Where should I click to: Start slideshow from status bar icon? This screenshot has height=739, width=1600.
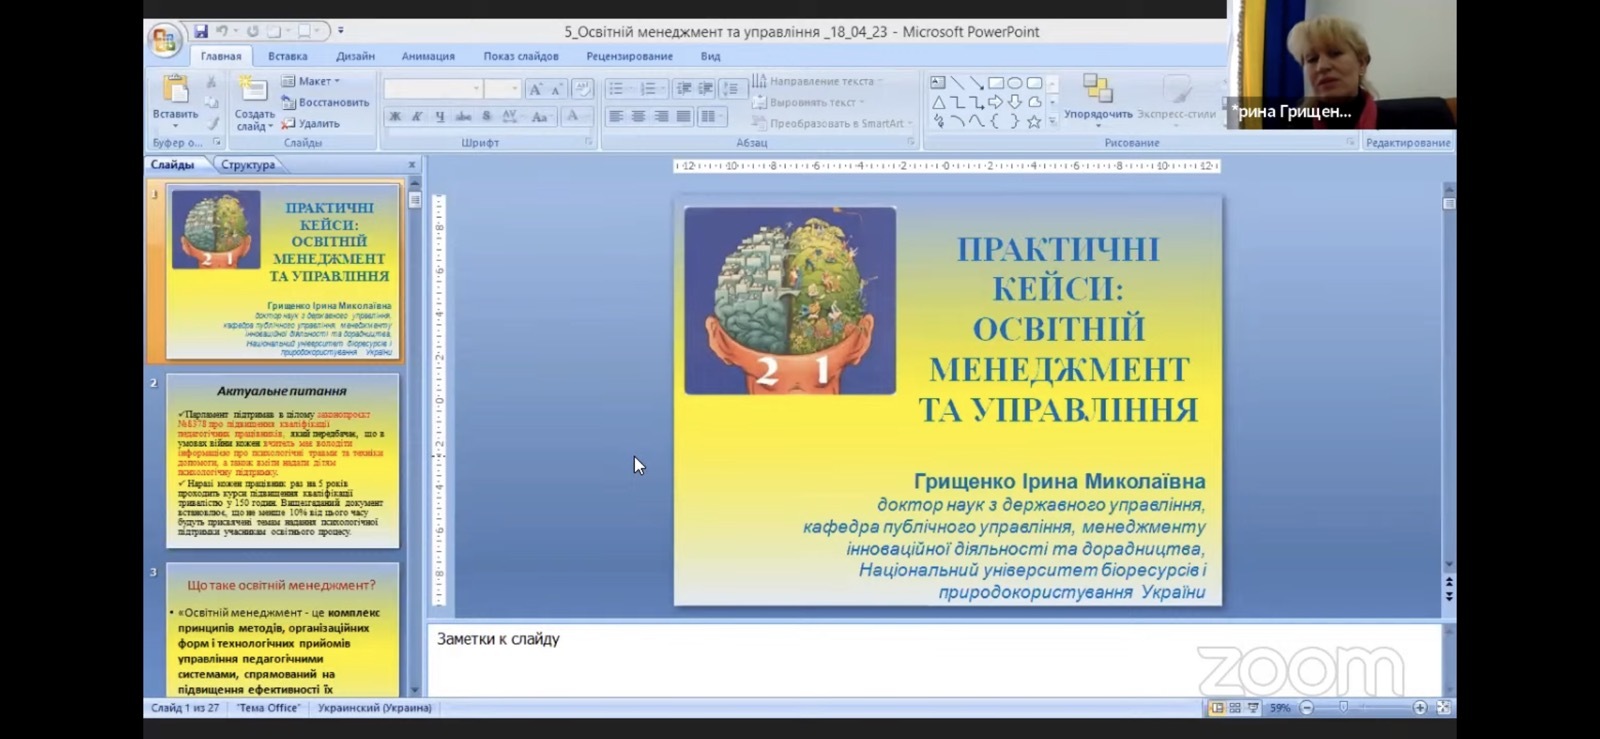click(x=1253, y=708)
